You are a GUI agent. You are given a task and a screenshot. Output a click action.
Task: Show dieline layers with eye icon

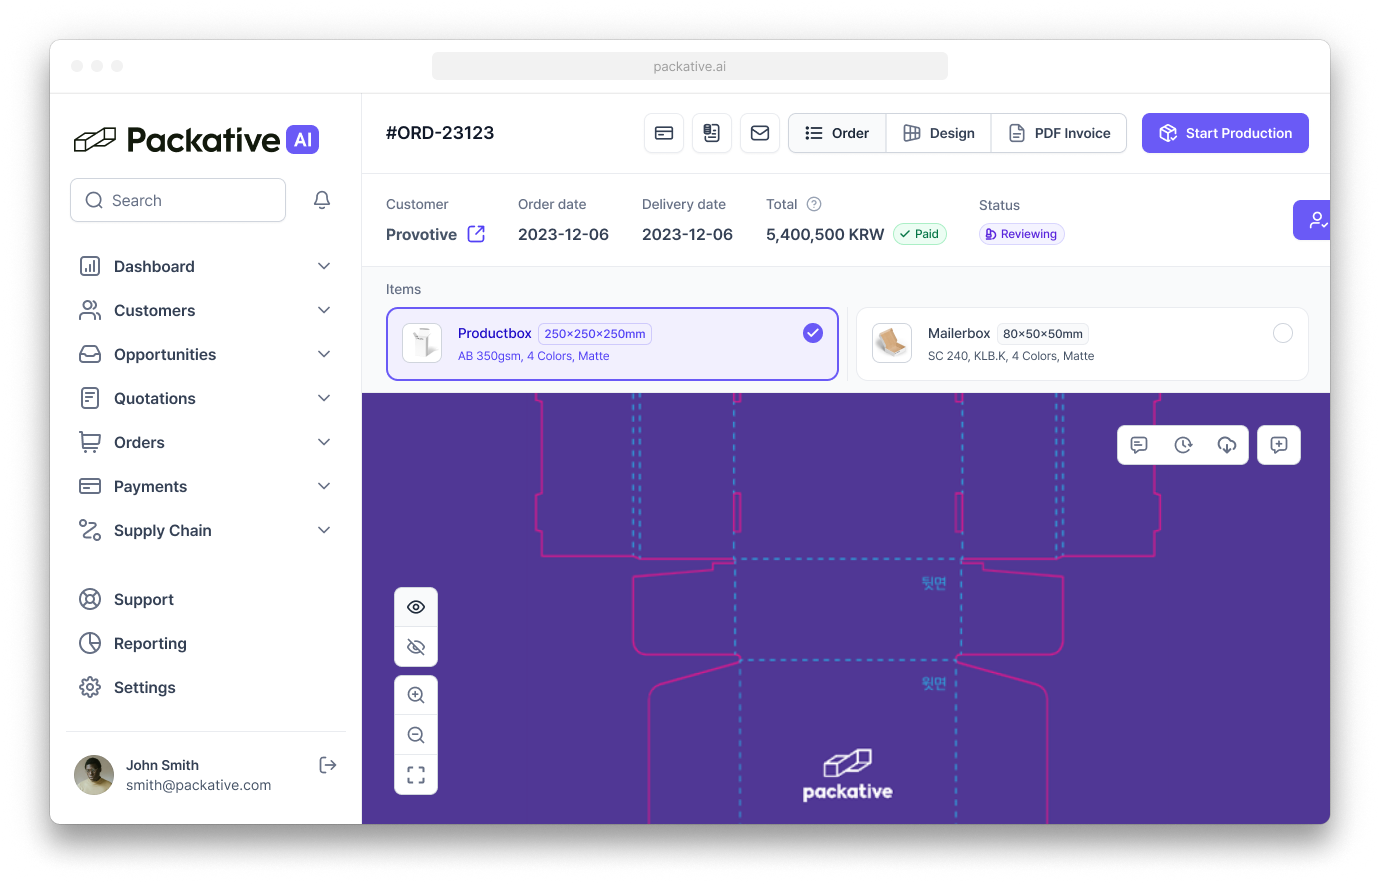pyautogui.click(x=416, y=607)
